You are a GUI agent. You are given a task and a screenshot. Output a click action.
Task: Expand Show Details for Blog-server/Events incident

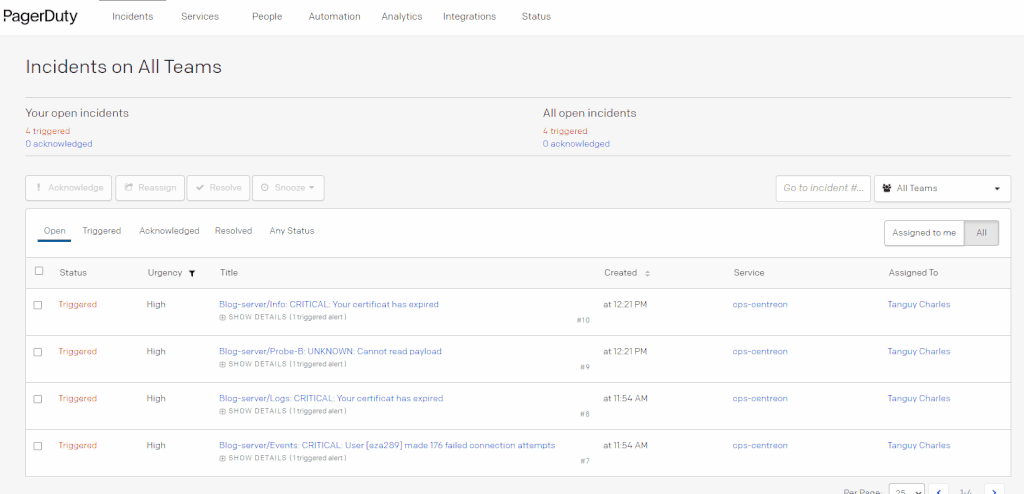282,458
